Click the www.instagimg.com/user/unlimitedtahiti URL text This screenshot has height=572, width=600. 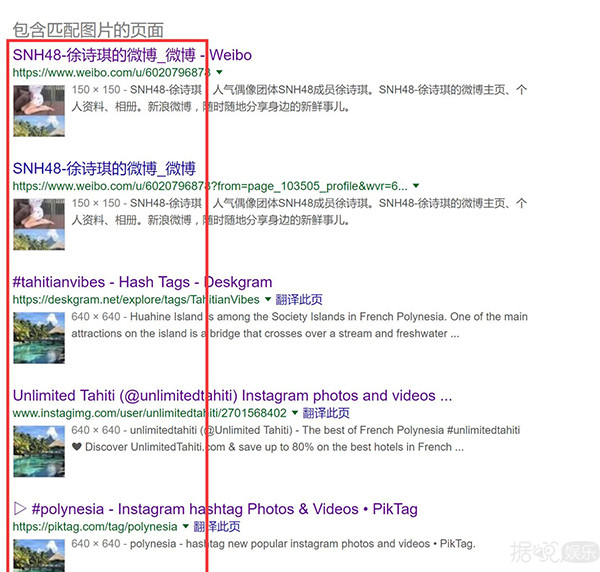pyautogui.click(x=150, y=413)
